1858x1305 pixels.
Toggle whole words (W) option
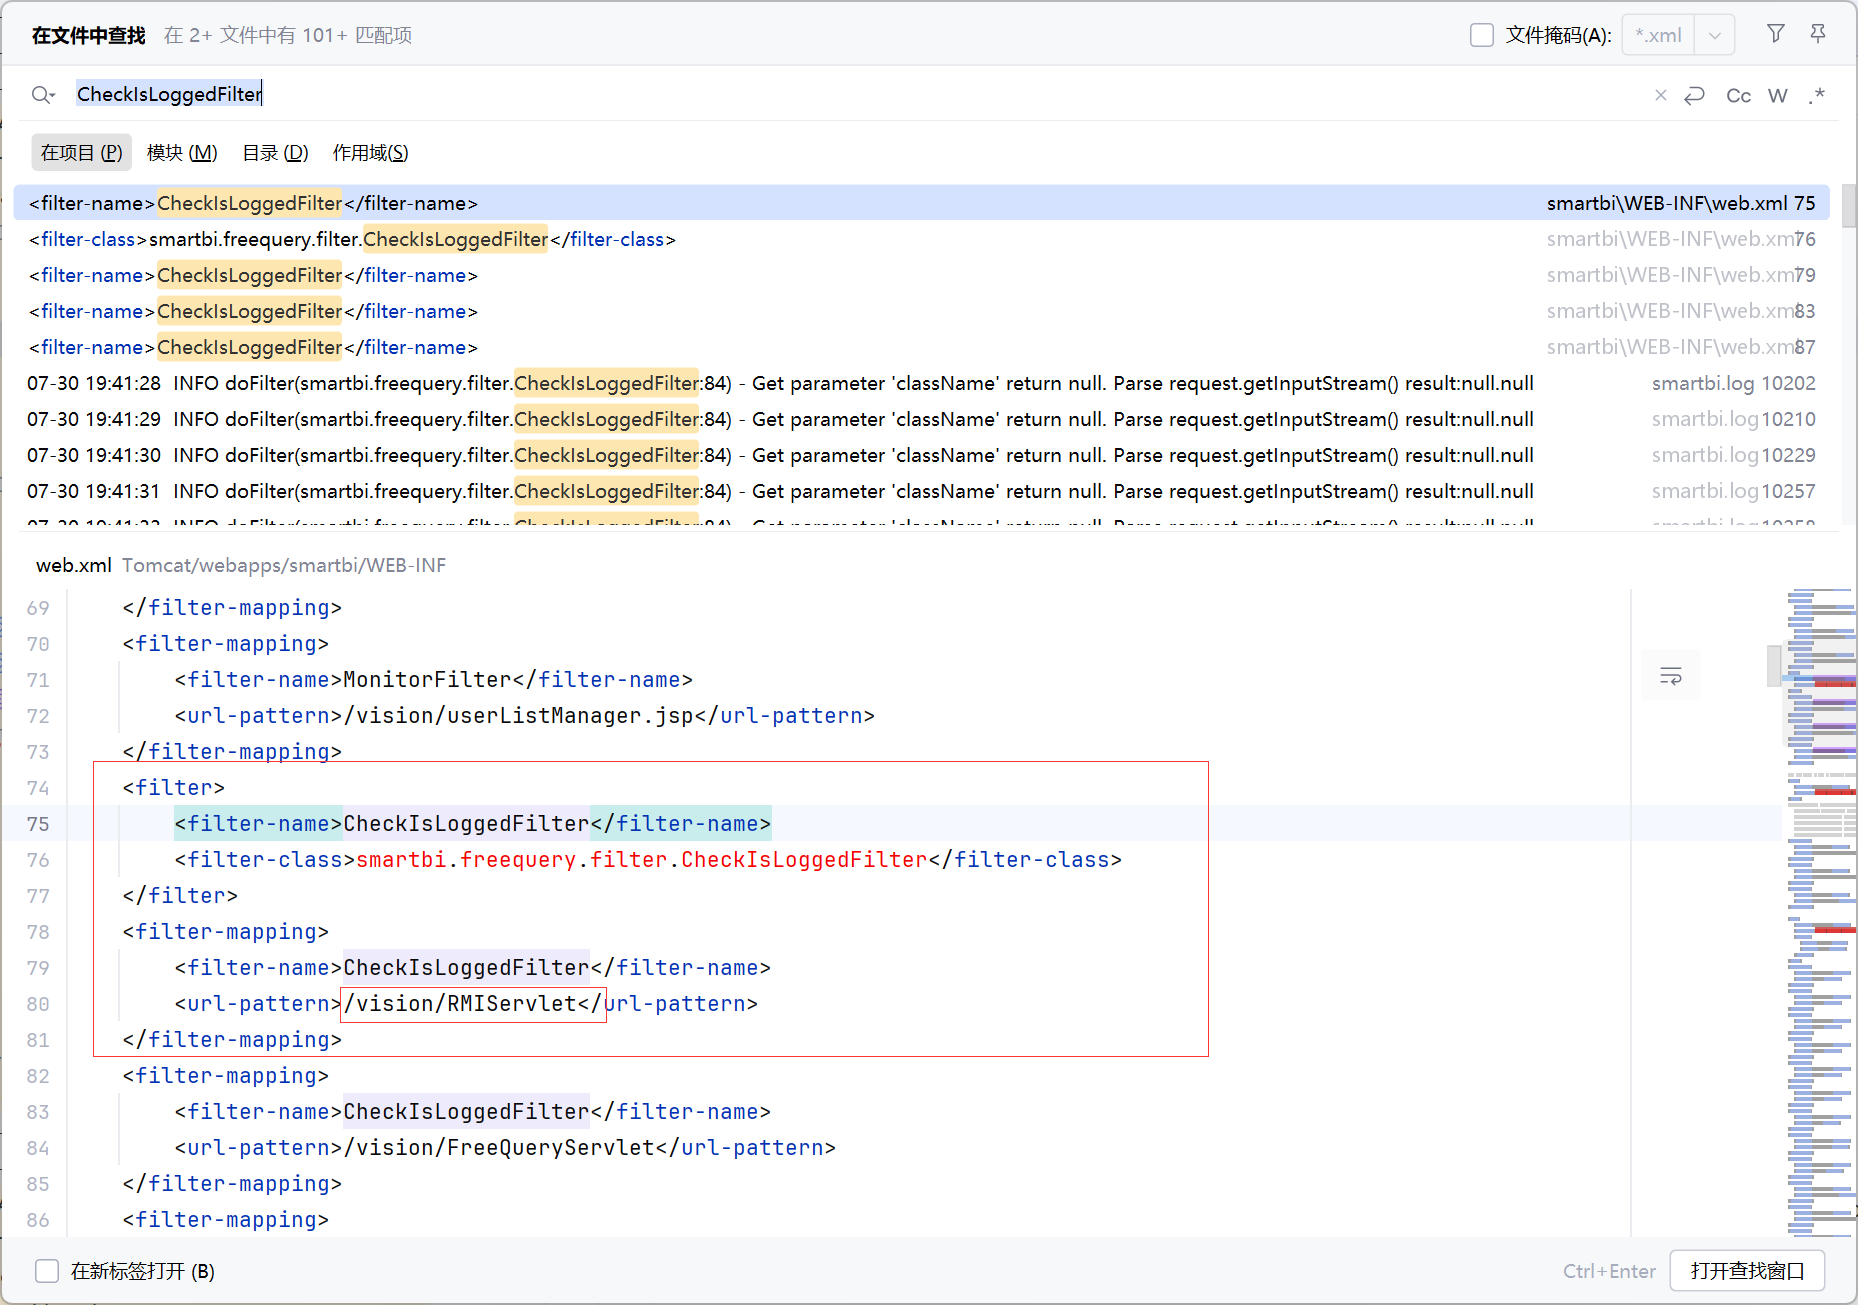pyautogui.click(x=1778, y=95)
